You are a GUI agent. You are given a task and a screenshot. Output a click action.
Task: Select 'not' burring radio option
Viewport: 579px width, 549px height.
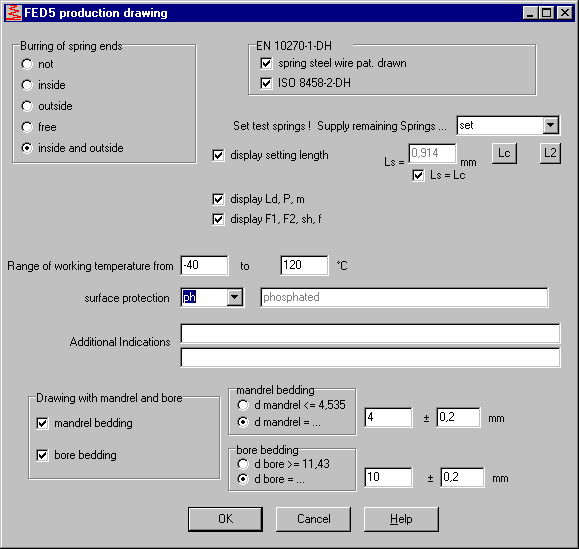tap(27, 64)
